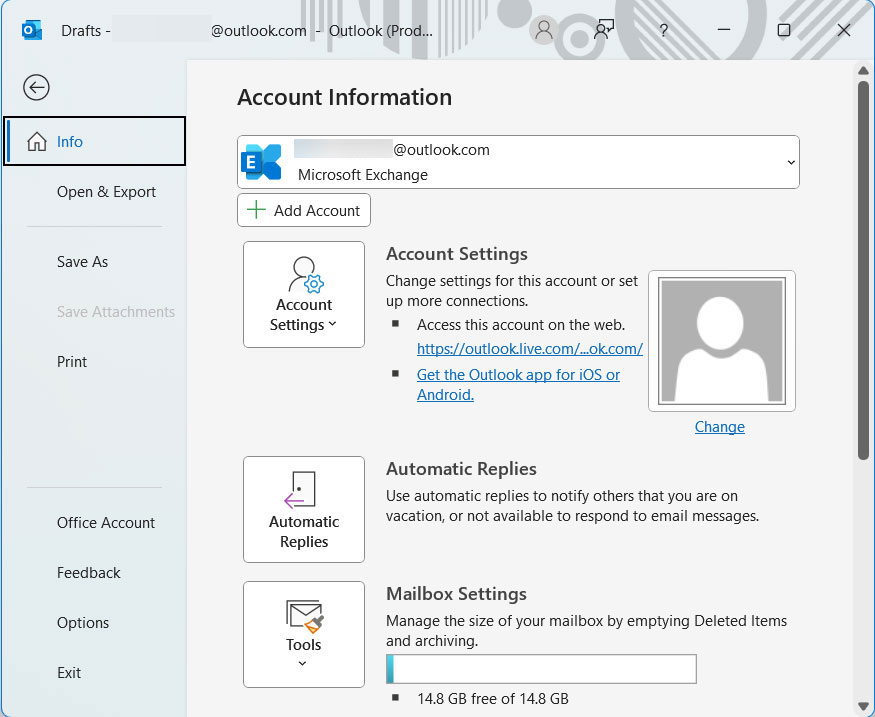
Task: Click the Automatic Replies heading text
Action: [461, 469]
